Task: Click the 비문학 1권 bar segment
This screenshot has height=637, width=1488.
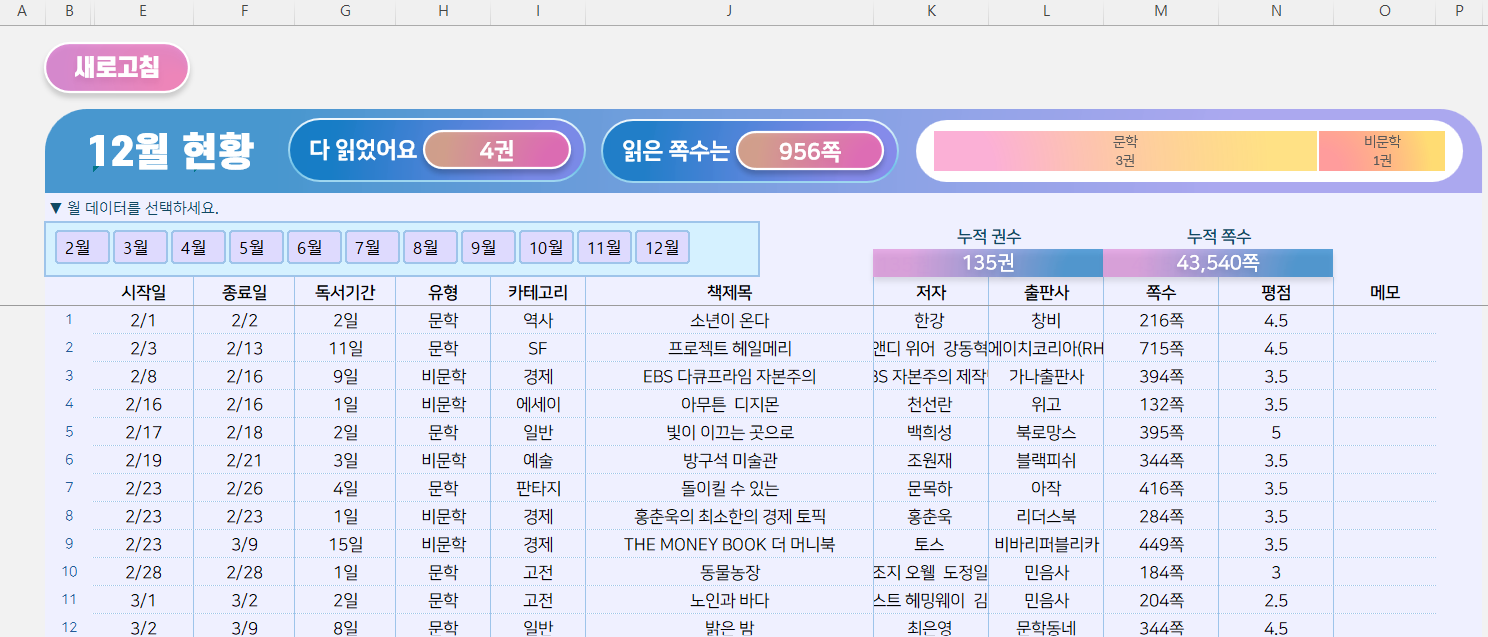Action: coord(1382,151)
